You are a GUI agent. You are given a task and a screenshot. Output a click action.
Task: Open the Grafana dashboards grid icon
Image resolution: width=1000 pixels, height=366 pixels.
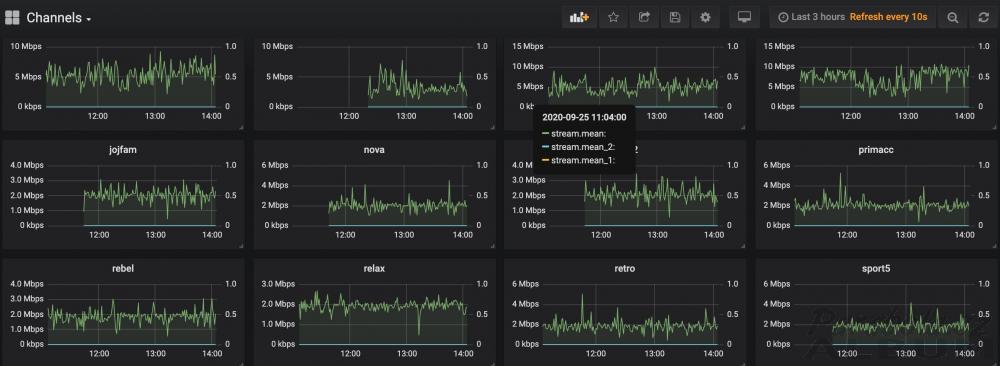12,18
